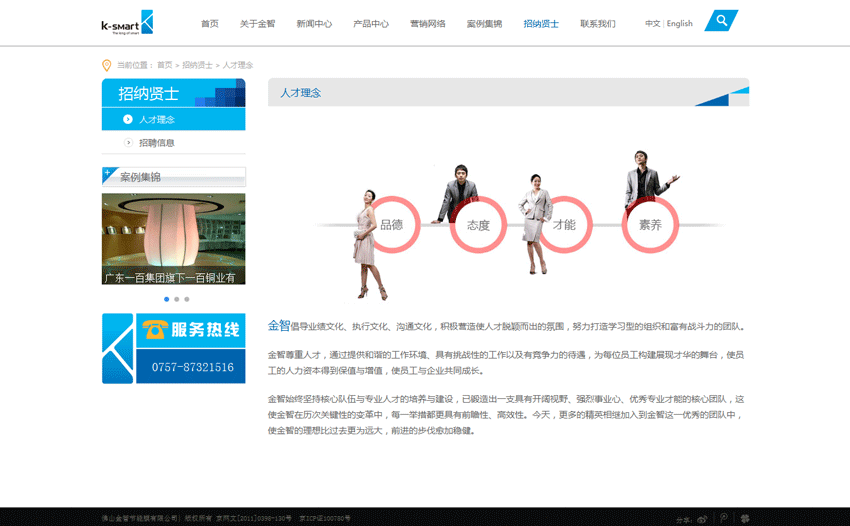Viewport: 850px width, 526px height.
Task: Select the third carousel dot indicator
Action: pyautogui.click(x=187, y=299)
